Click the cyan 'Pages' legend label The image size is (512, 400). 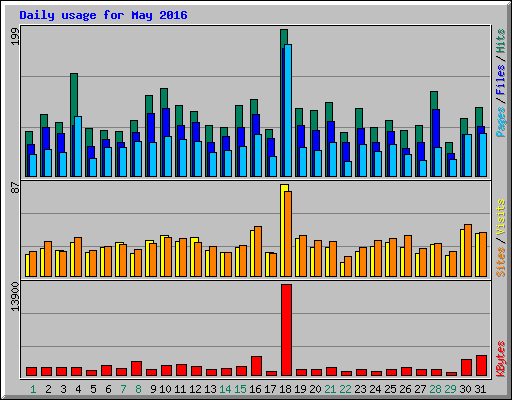(x=500, y=122)
